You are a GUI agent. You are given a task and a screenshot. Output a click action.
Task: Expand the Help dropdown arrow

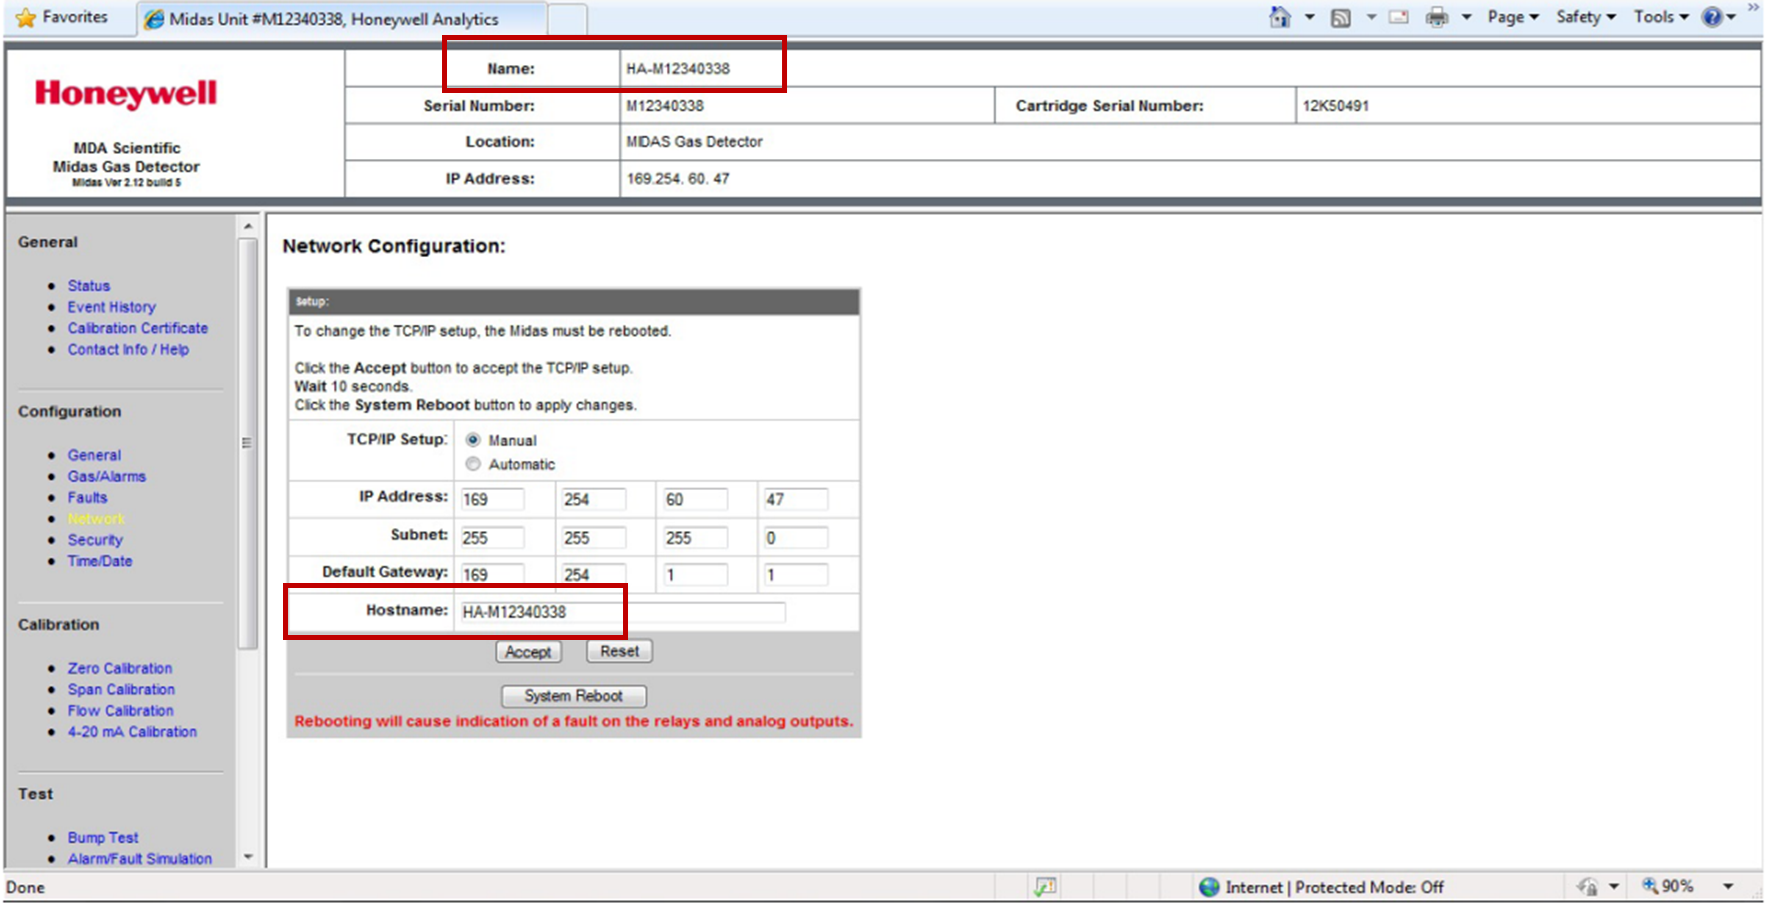click(1731, 17)
